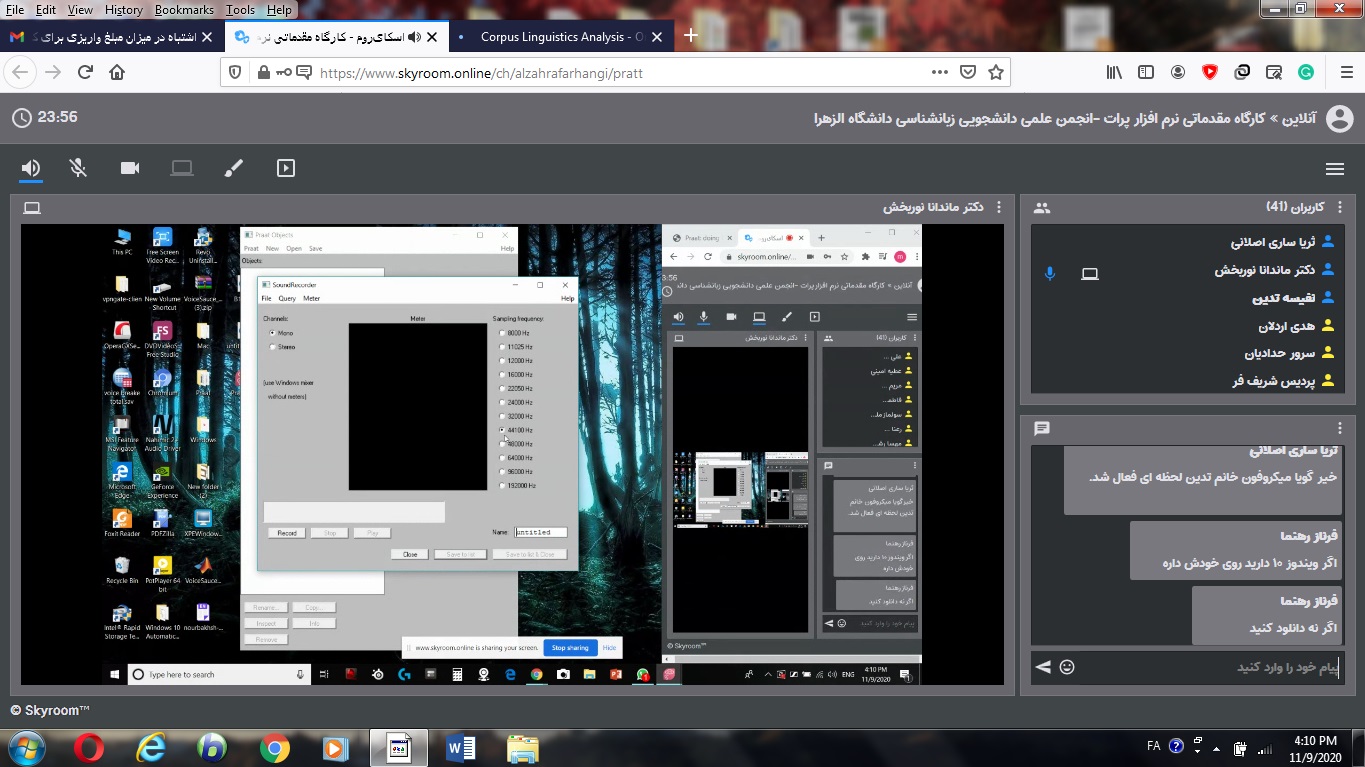
Task: Open Firefox Library icon
Action: [1114, 72]
